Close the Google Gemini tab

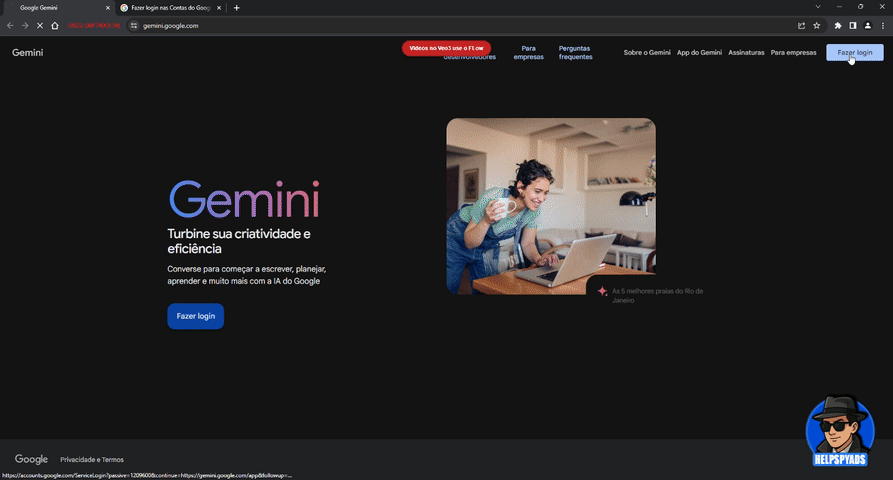coord(107,8)
